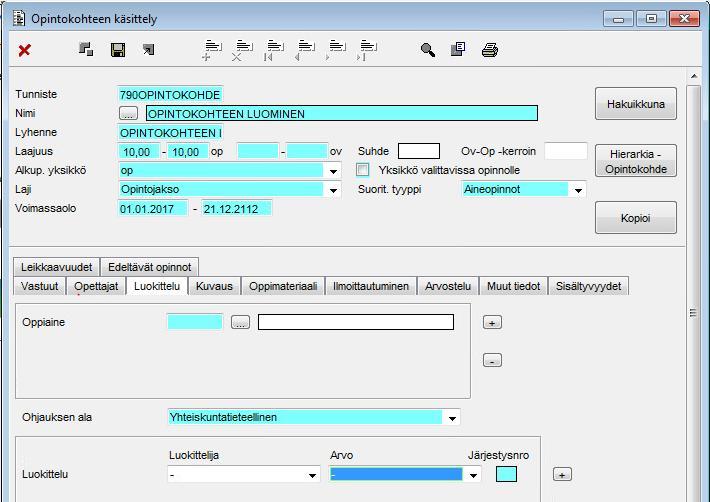Screen dimensions: 710x502
Task: Print using the printer icon
Action: tap(489, 50)
